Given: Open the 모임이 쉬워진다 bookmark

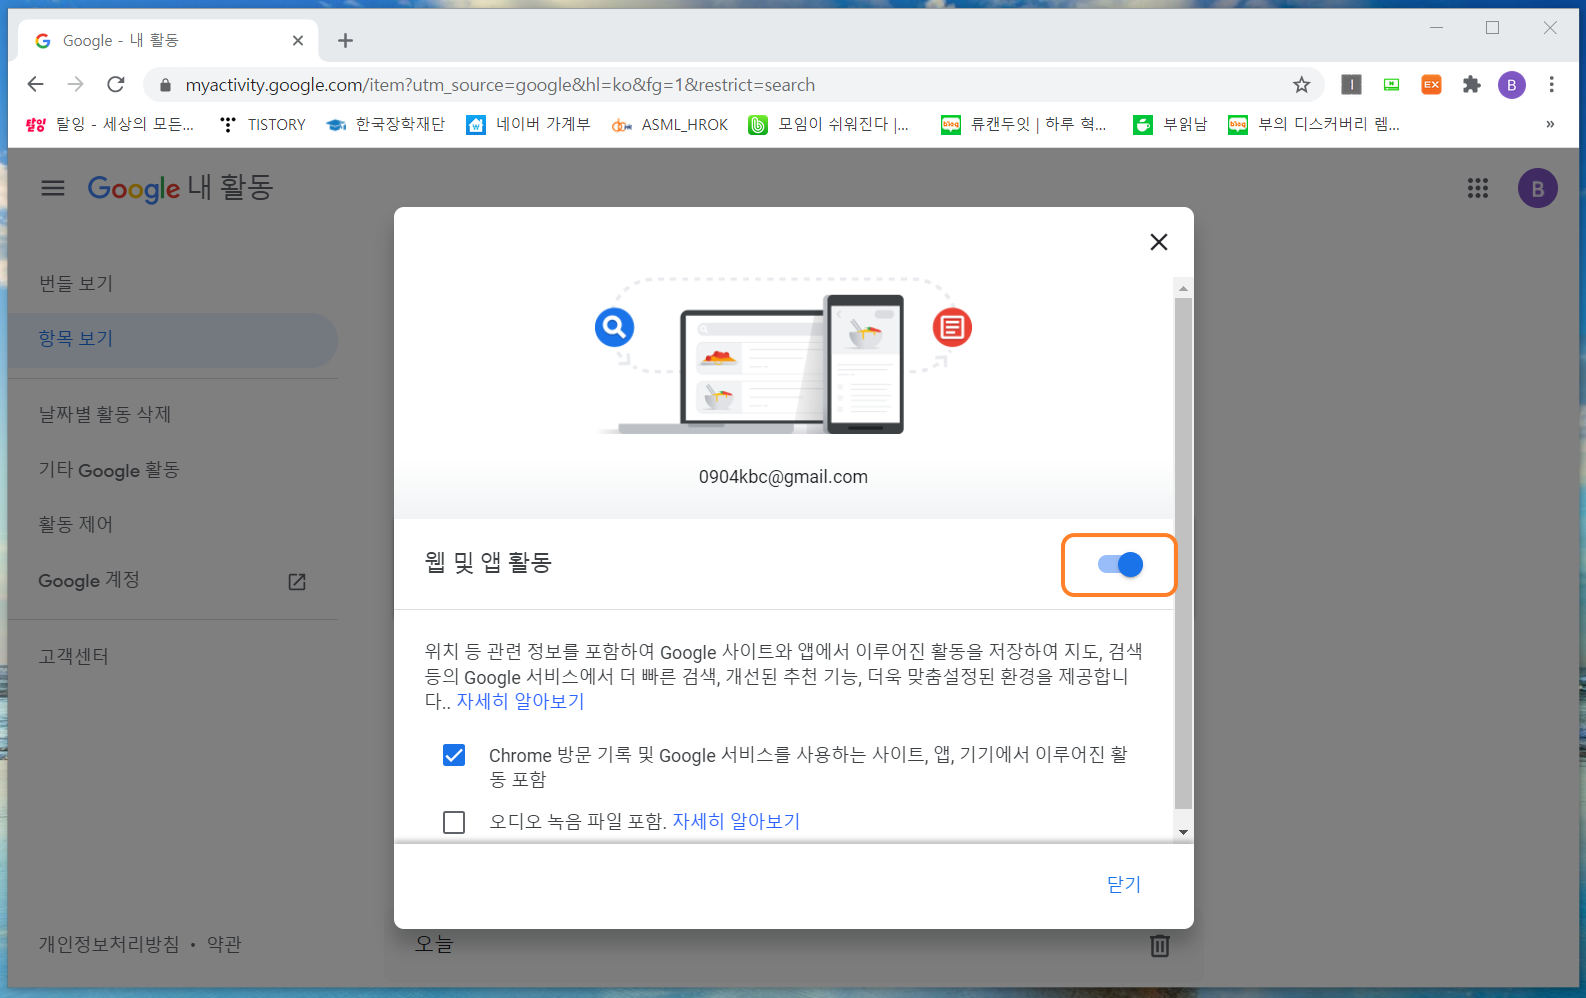Looking at the screenshot, I should coord(829,124).
